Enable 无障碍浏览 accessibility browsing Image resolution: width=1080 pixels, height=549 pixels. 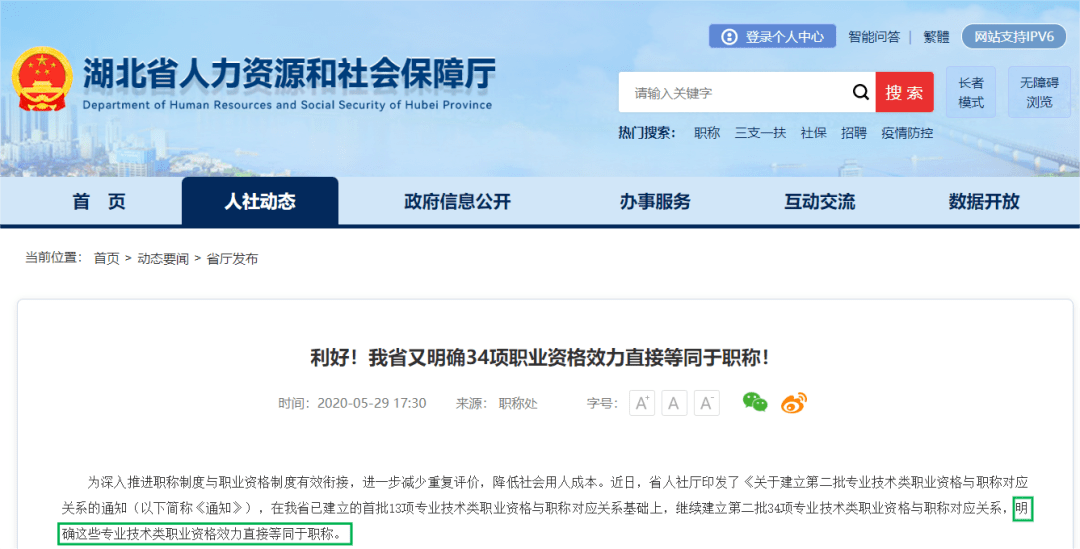click(1039, 92)
